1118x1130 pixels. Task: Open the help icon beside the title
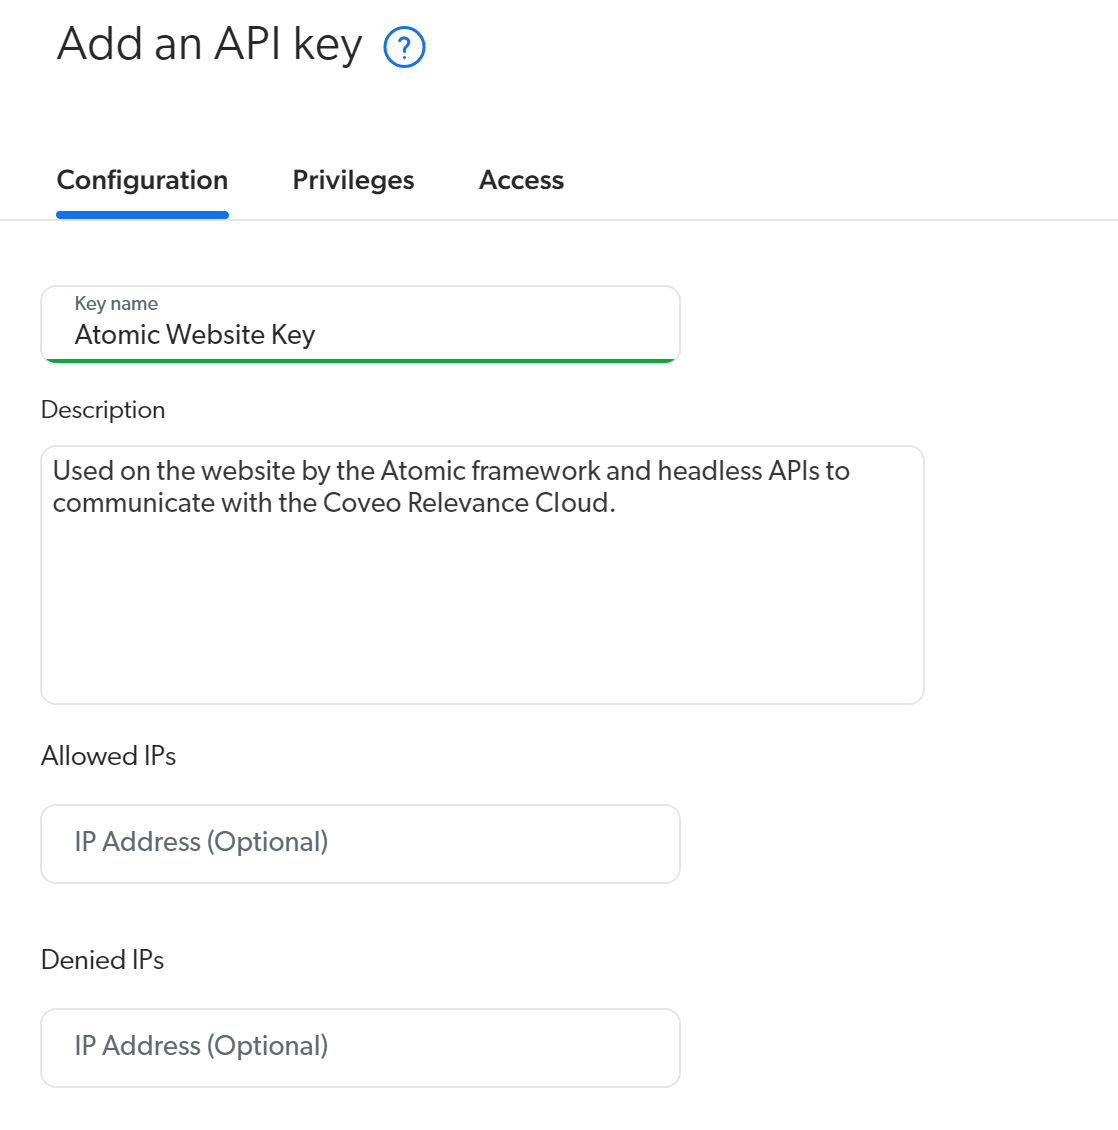404,47
